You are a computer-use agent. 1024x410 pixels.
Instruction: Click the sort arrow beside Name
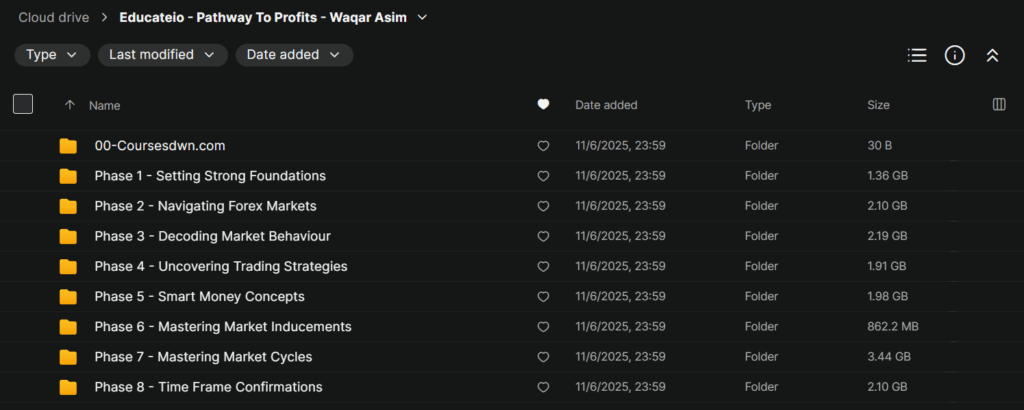(x=69, y=104)
